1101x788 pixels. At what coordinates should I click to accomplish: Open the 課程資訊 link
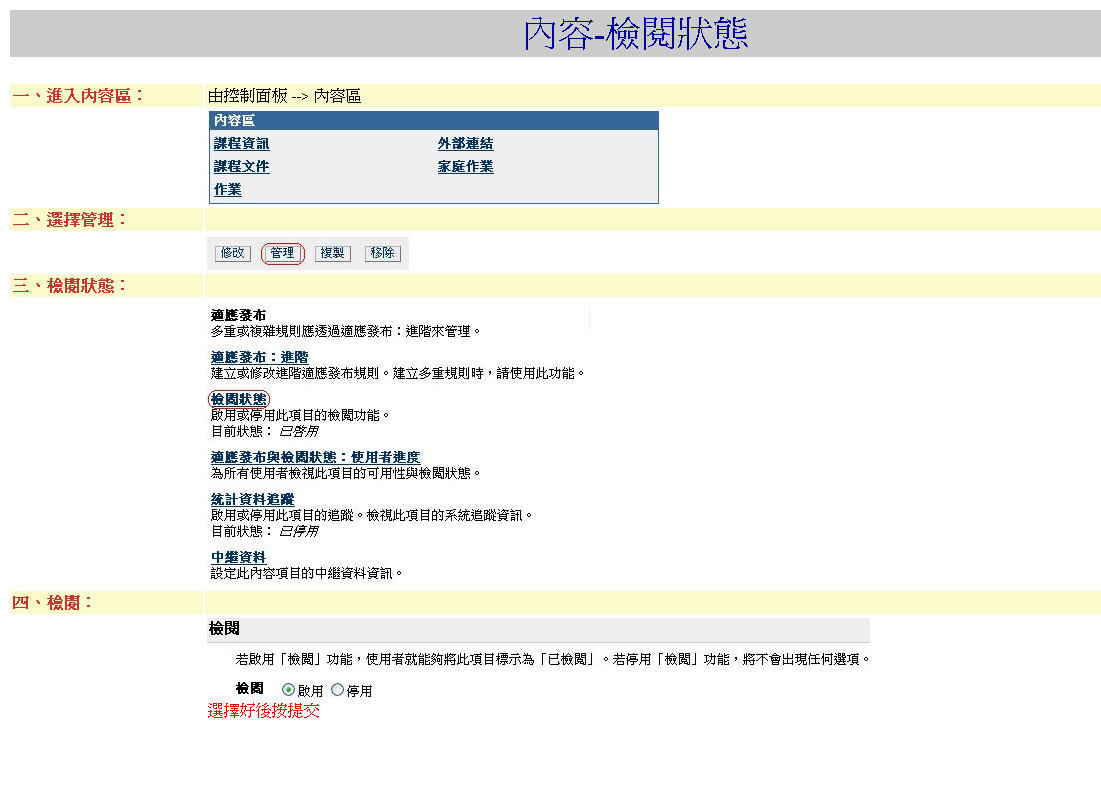pyautogui.click(x=241, y=144)
